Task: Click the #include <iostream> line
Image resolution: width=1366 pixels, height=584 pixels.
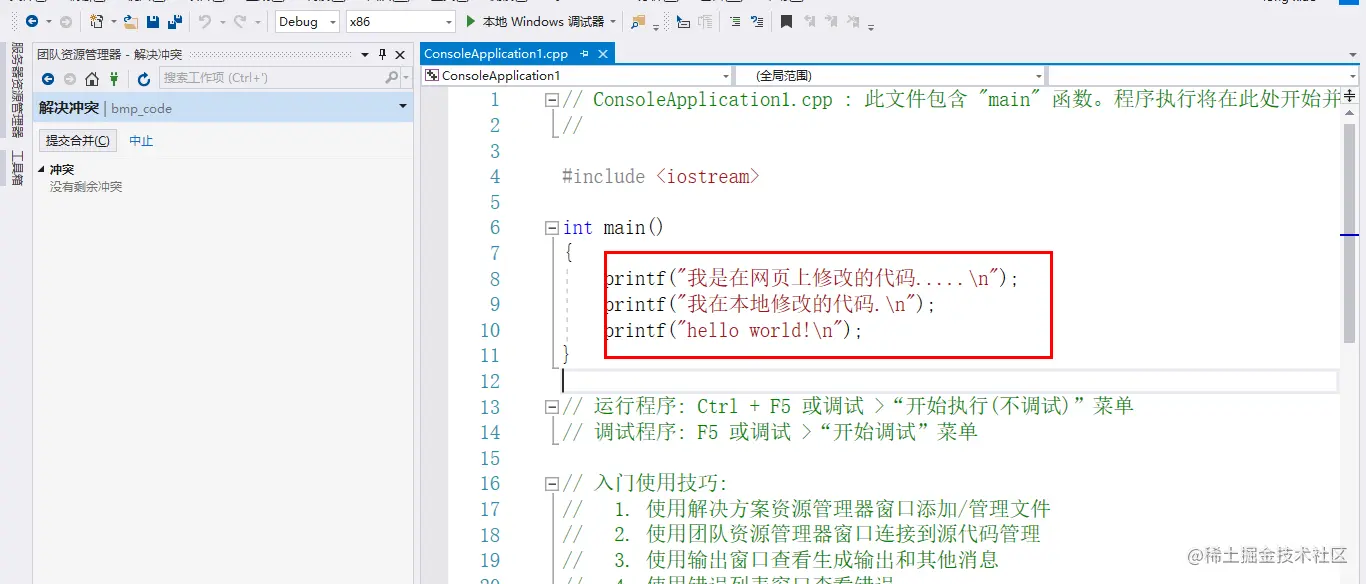Action: click(x=661, y=177)
